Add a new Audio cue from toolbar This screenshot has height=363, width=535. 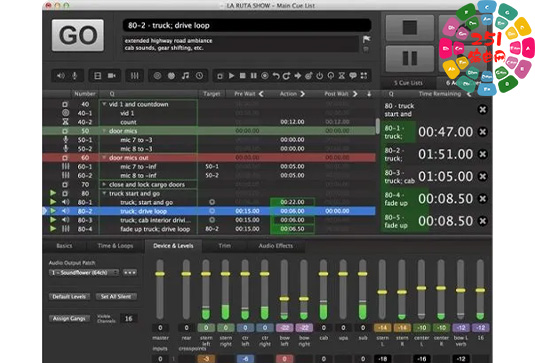pos(61,76)
